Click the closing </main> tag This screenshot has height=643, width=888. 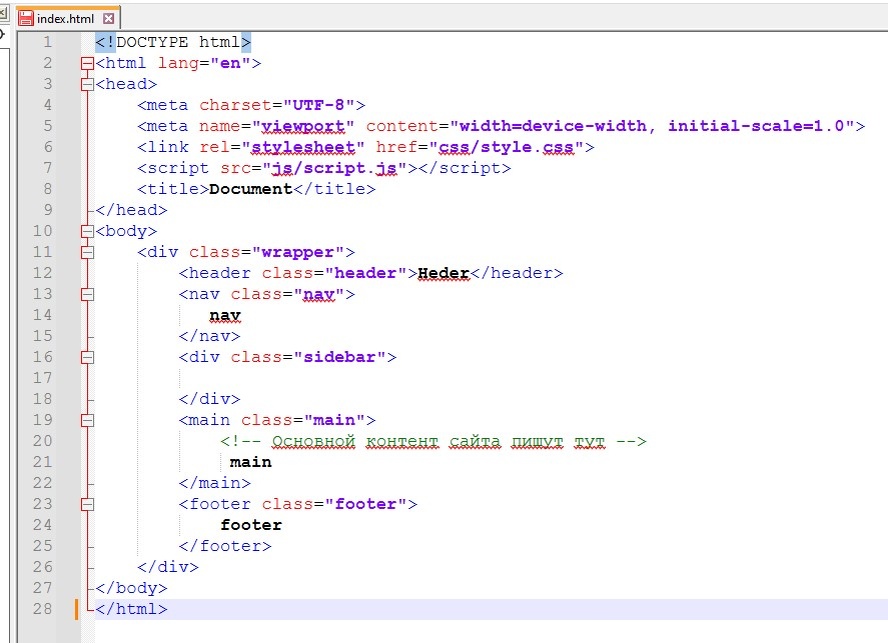tap(215, 483)
